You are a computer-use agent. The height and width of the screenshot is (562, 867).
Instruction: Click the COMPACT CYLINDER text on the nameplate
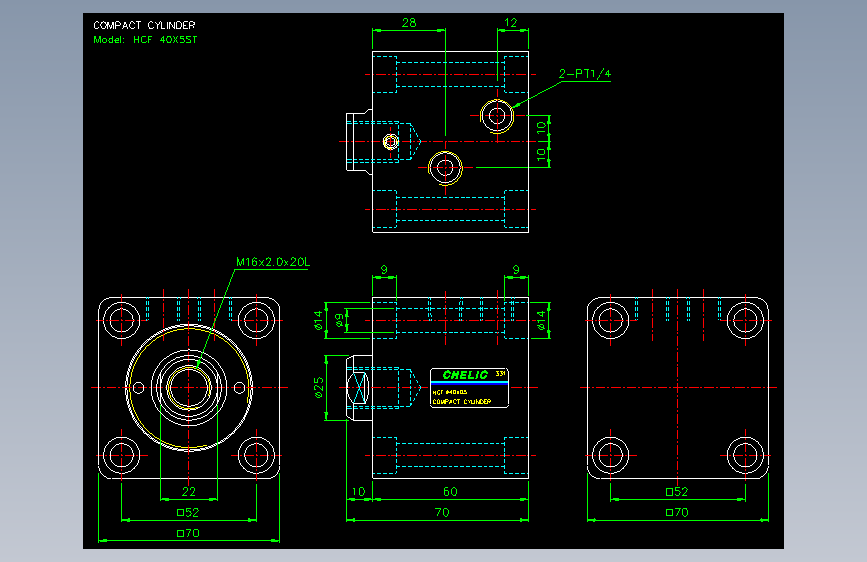pos(462,402)
